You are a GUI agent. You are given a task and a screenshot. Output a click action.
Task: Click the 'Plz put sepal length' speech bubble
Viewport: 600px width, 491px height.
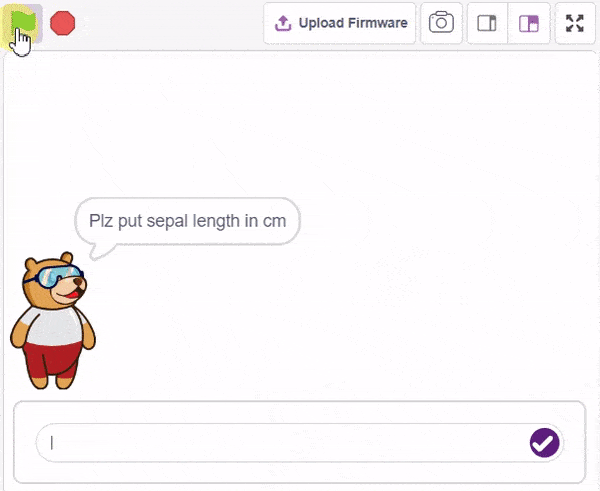(187, 221)
